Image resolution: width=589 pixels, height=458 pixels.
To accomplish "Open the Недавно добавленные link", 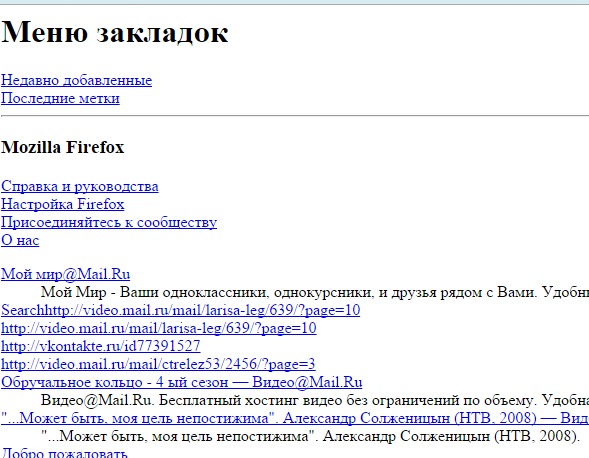I will [x=76, y=80].
